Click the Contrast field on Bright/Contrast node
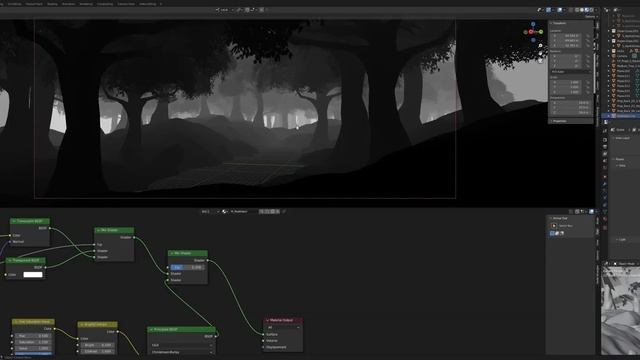 click(x=98, y=351)
